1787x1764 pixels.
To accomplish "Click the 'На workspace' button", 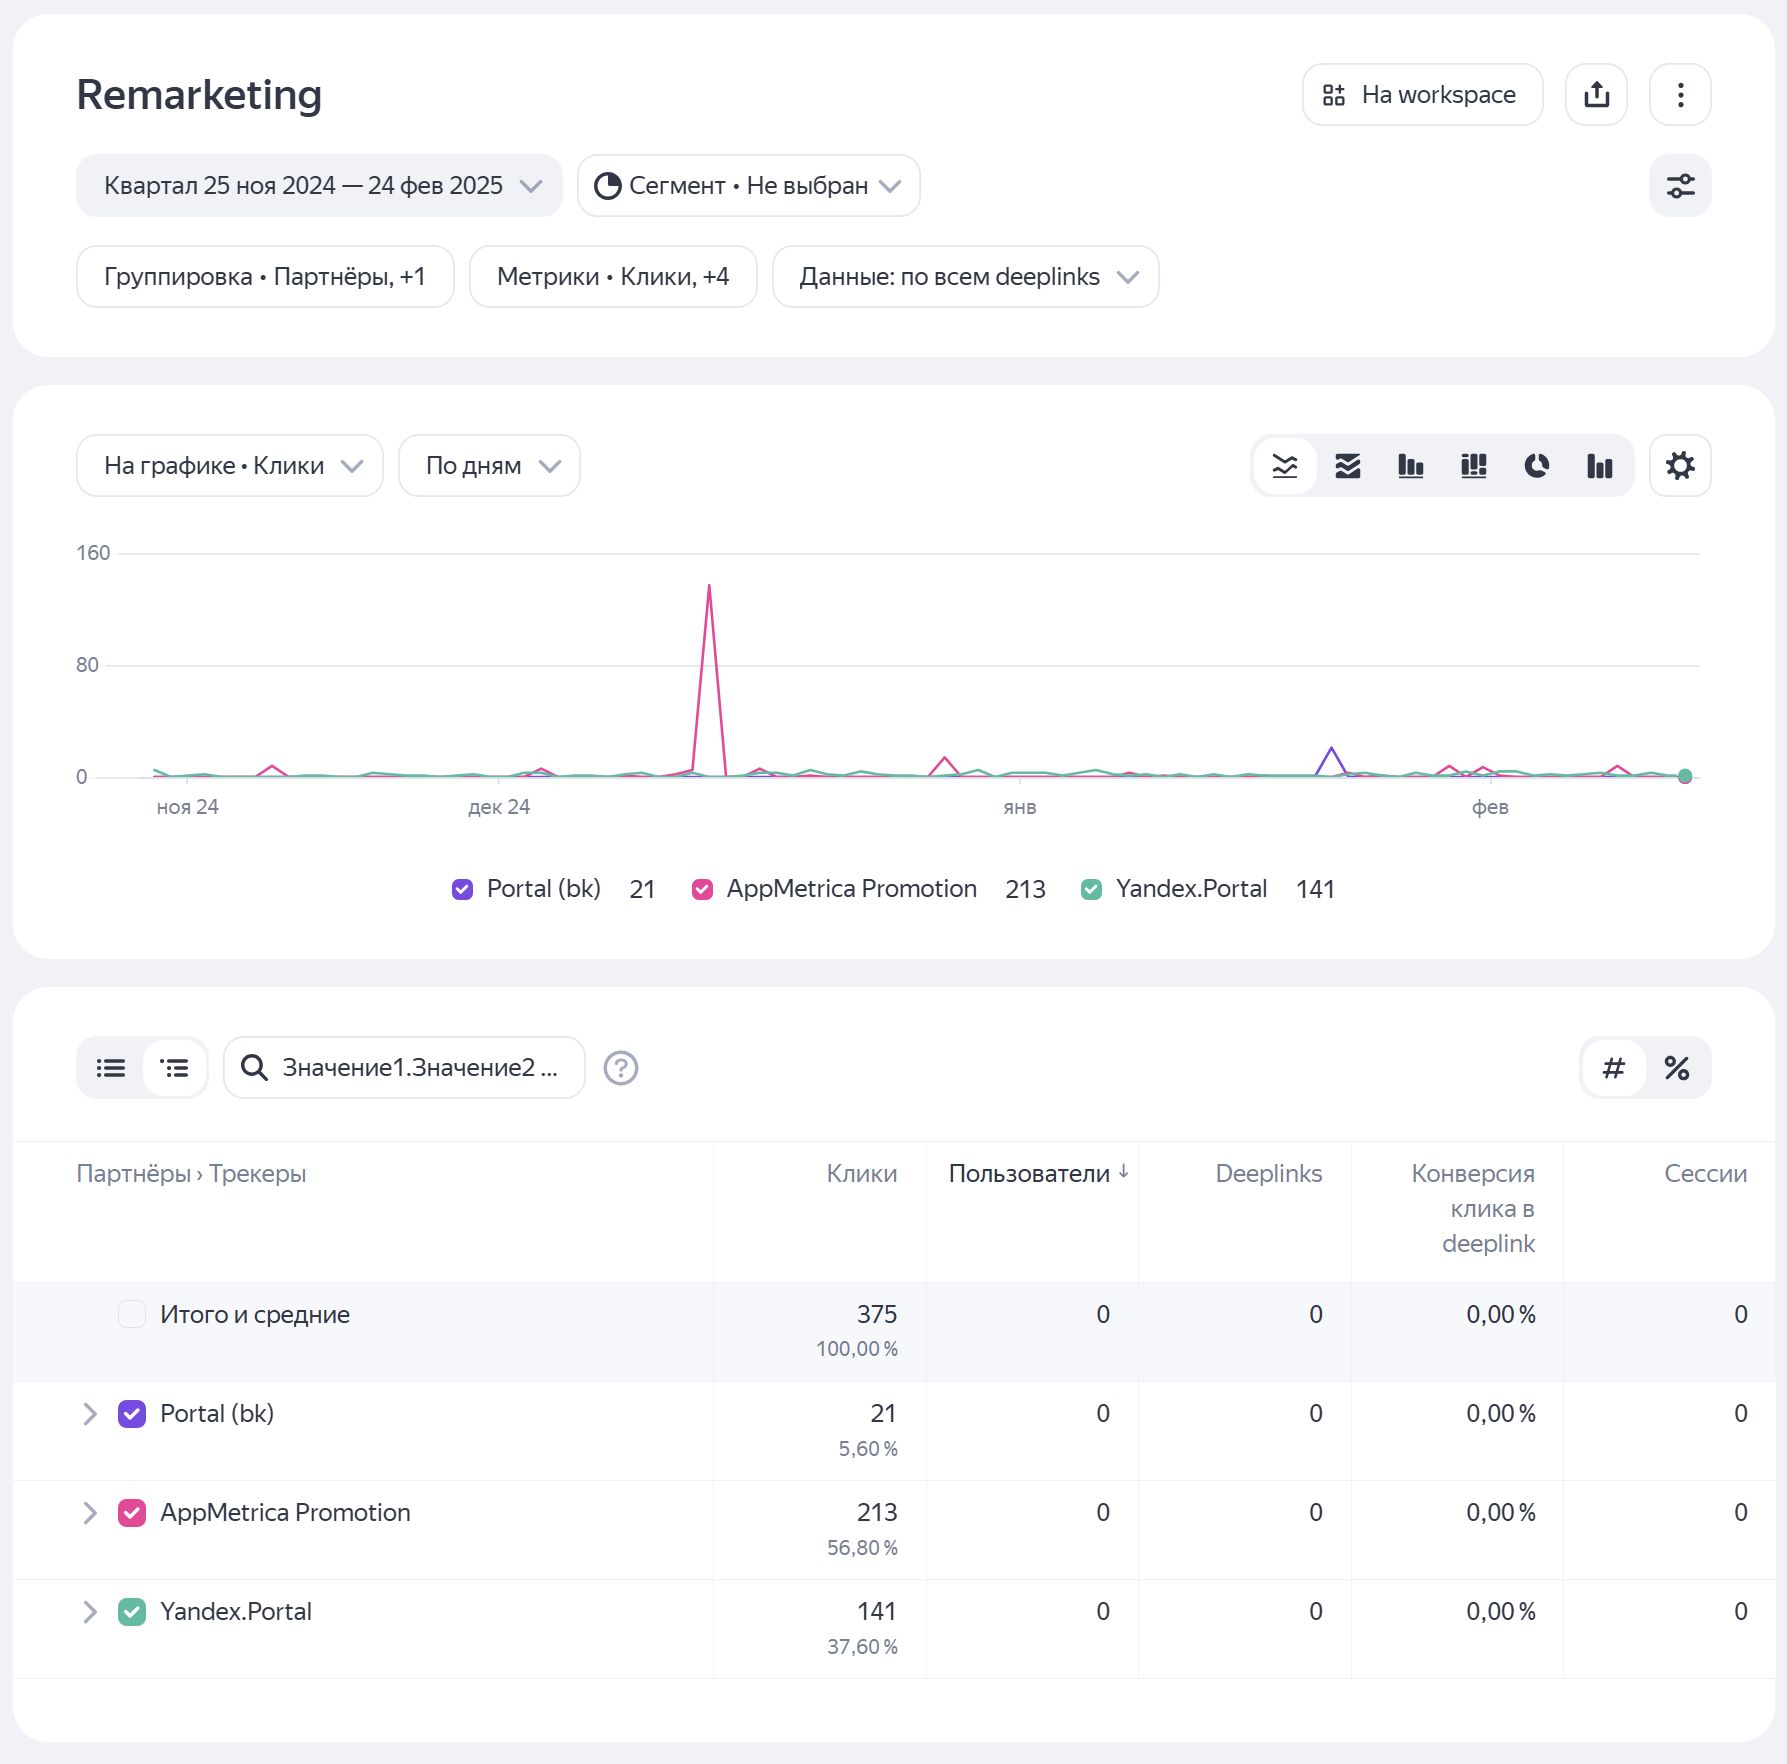I will (x=1422, y=95).
